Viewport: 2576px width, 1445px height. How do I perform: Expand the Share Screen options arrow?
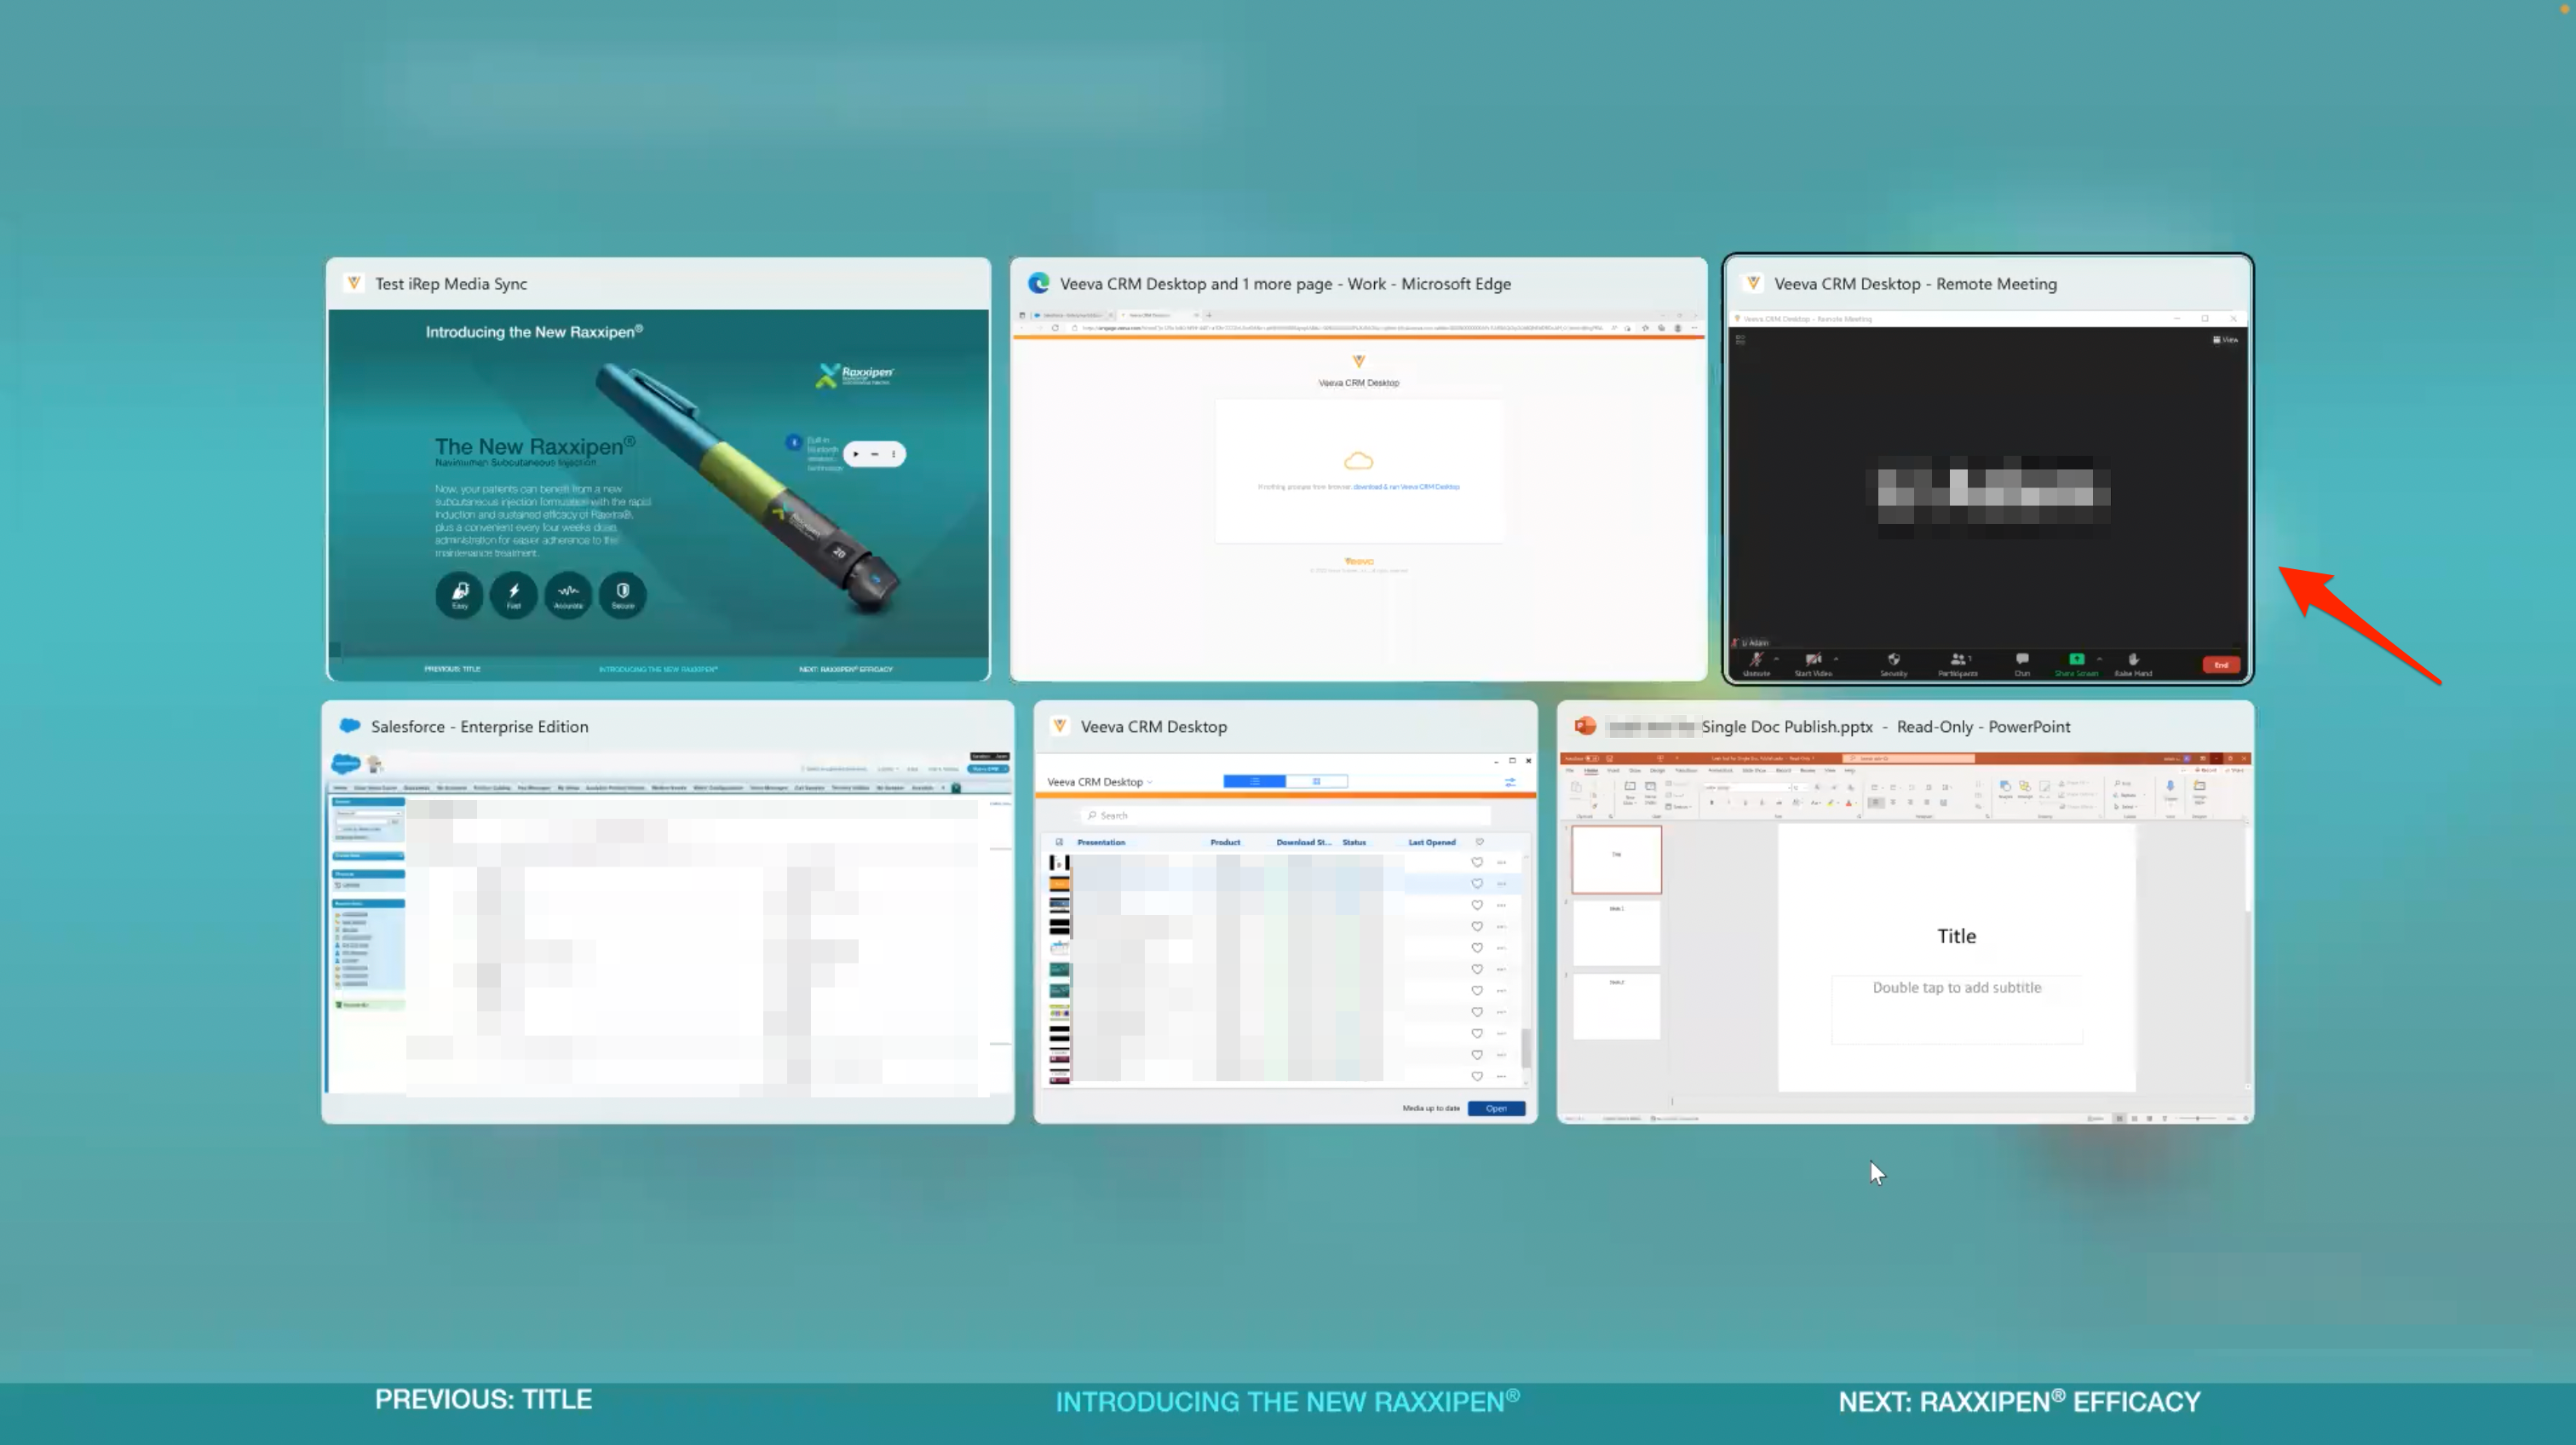click(x=2099, y=660)
